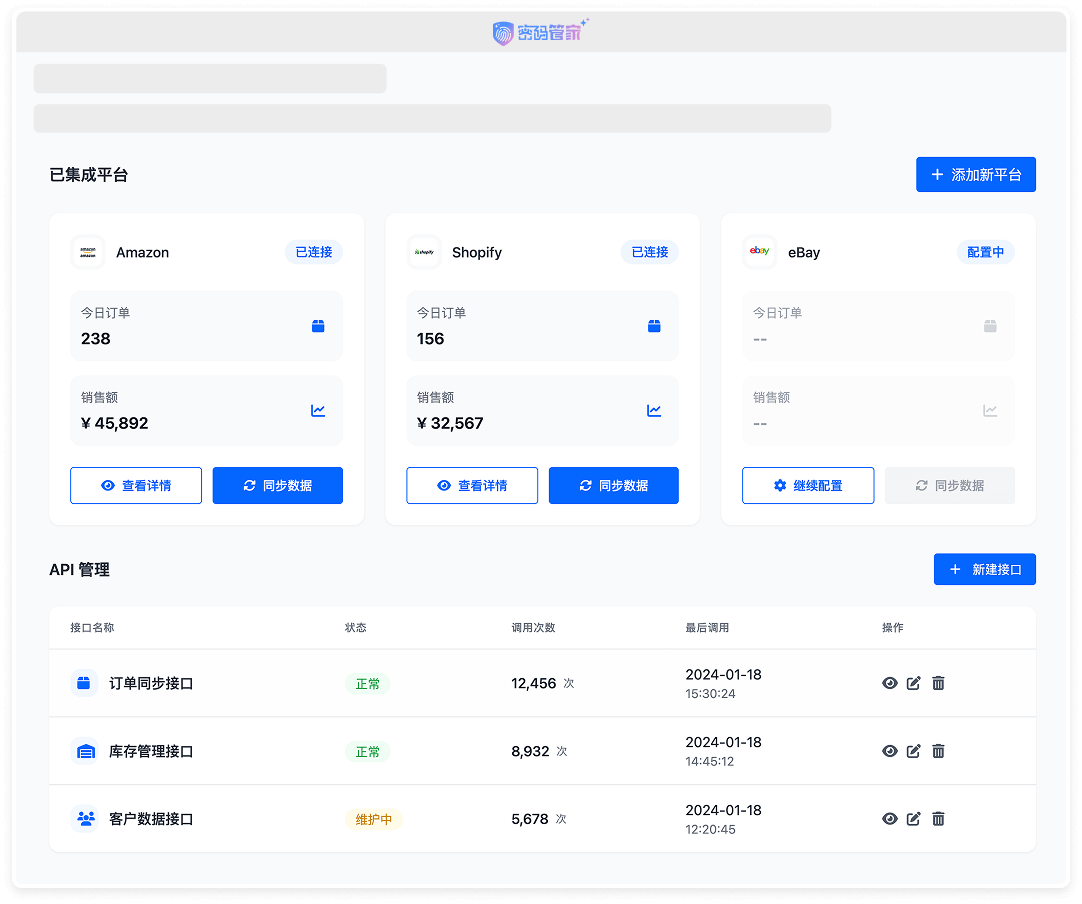
Task: Click the Amazon 已连接 status badge
Action: [313, 252]
